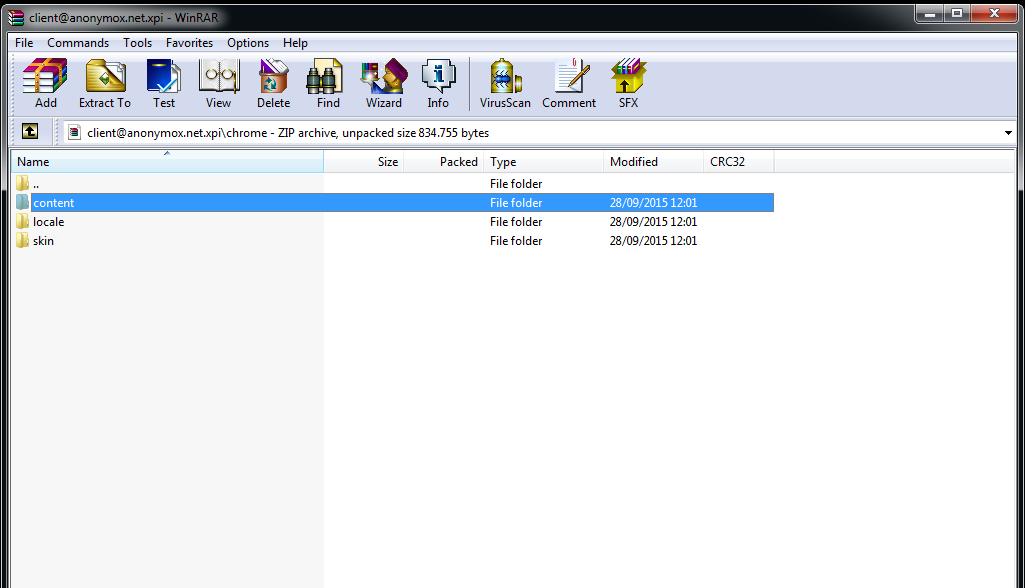Select the '..' parent folder entry
Viewport: 1025px width, 588px height.
click(x=36, y=184)
